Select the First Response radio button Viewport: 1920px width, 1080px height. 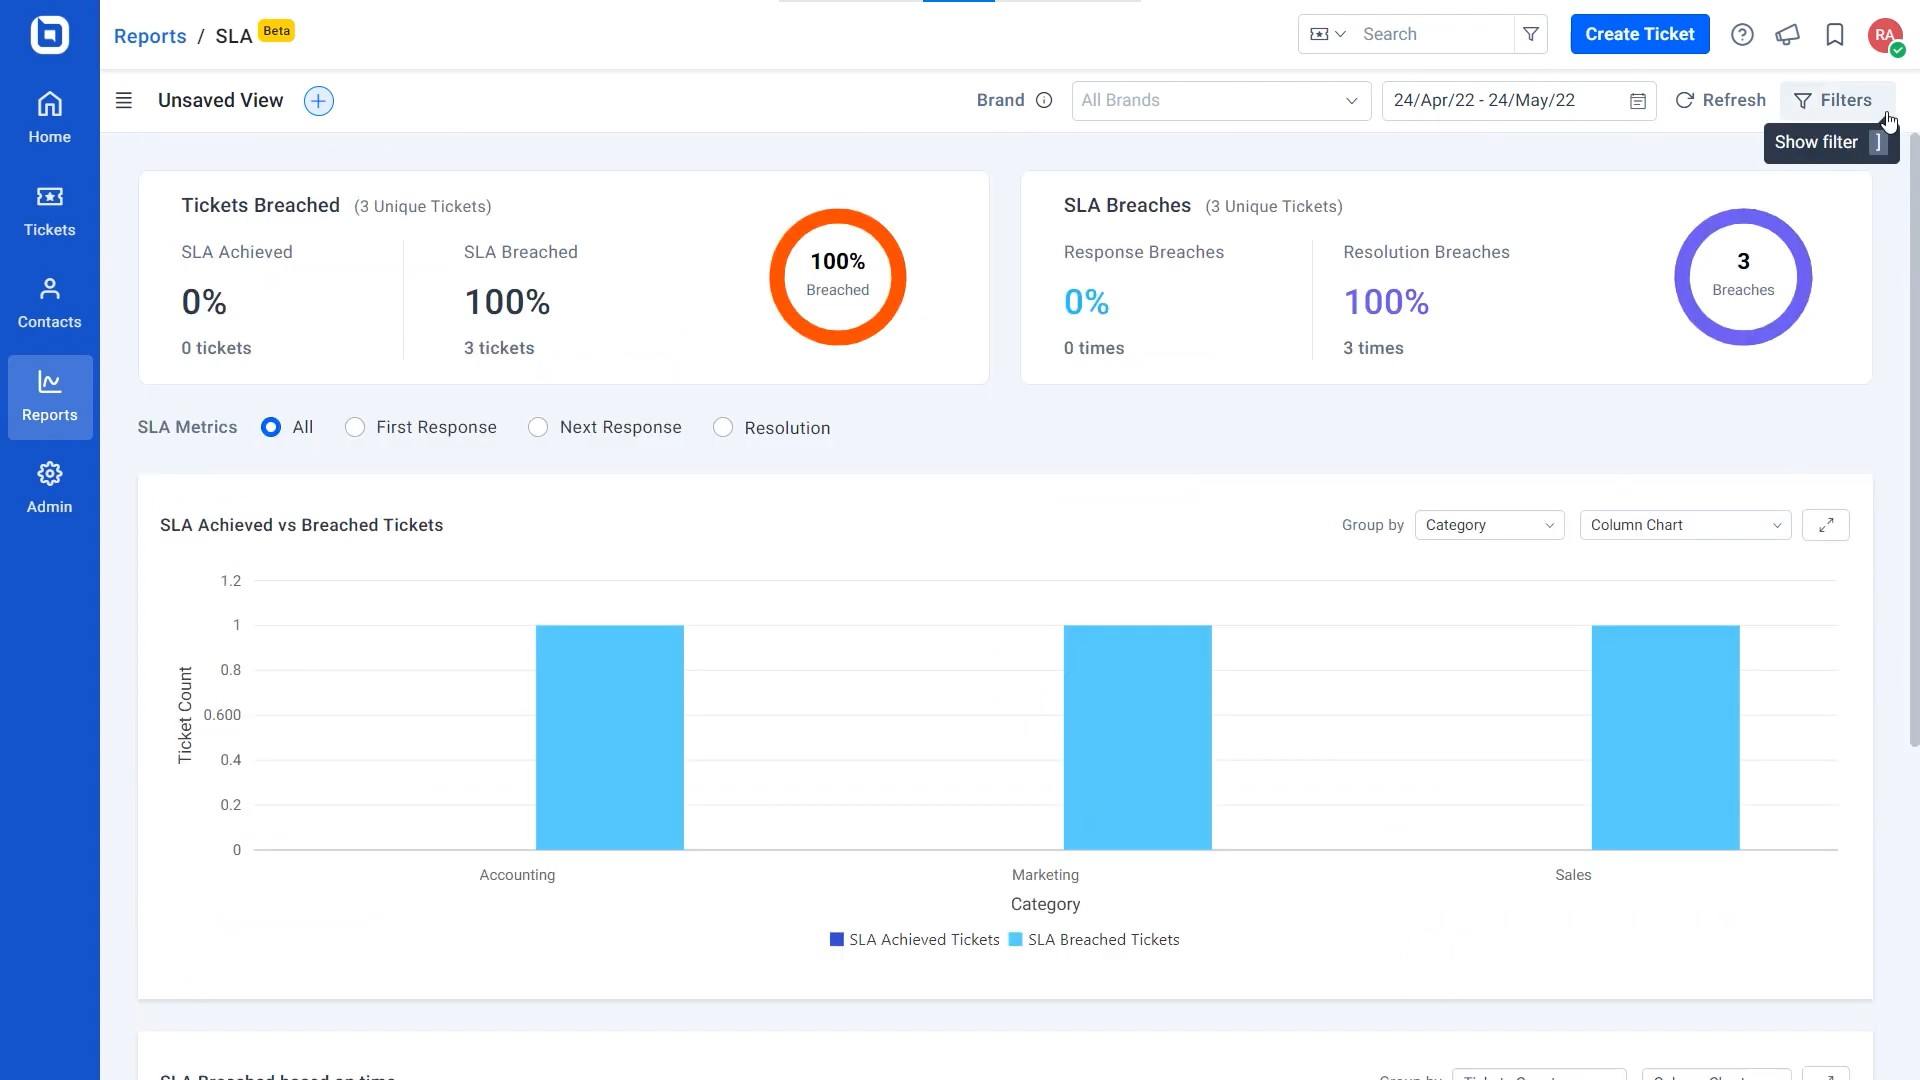click(356, 426)
